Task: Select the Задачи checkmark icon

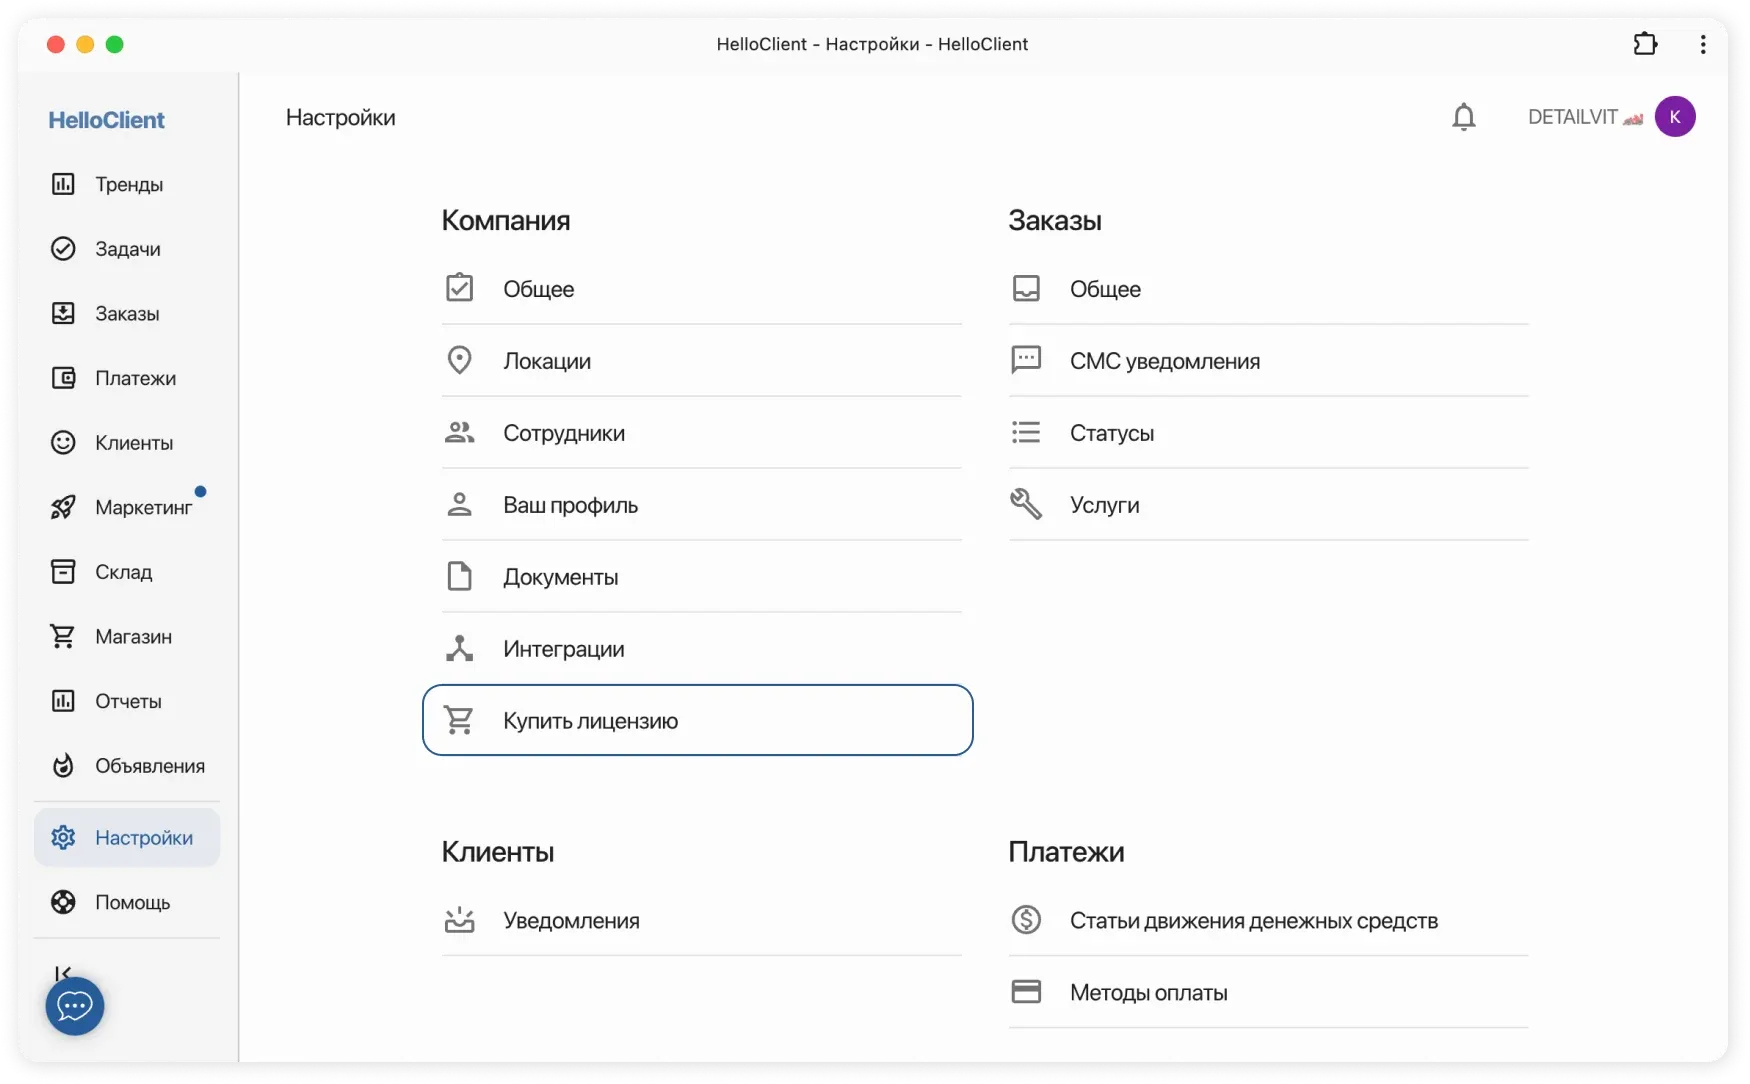Action: 63,248
